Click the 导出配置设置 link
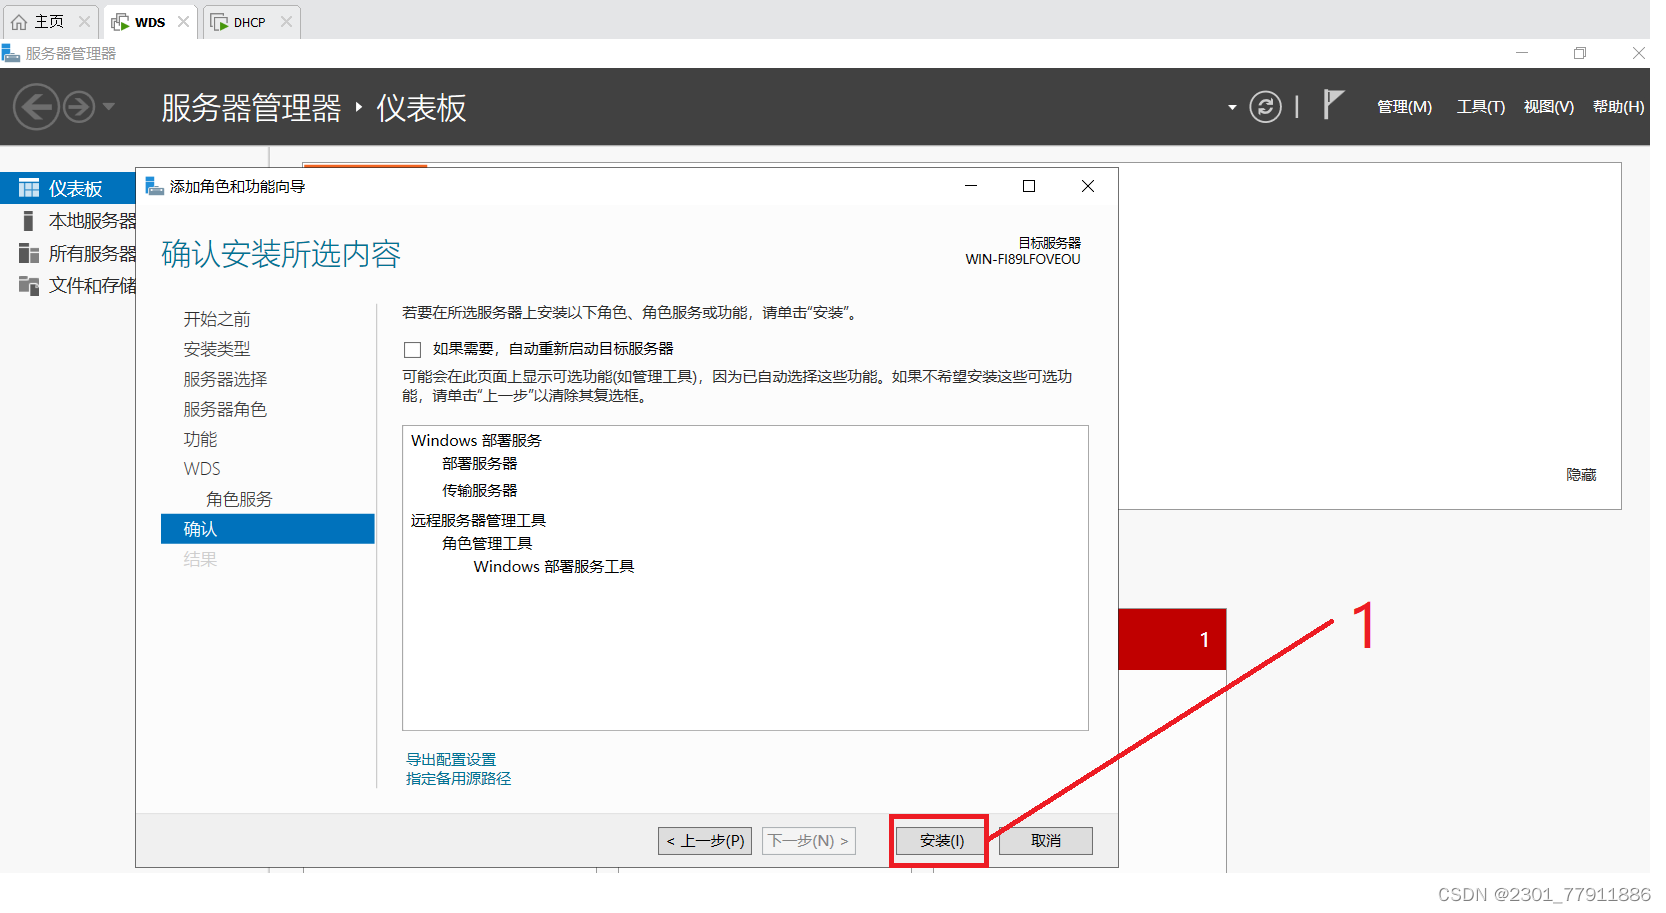1666x913 pixels. coord(451,760)
